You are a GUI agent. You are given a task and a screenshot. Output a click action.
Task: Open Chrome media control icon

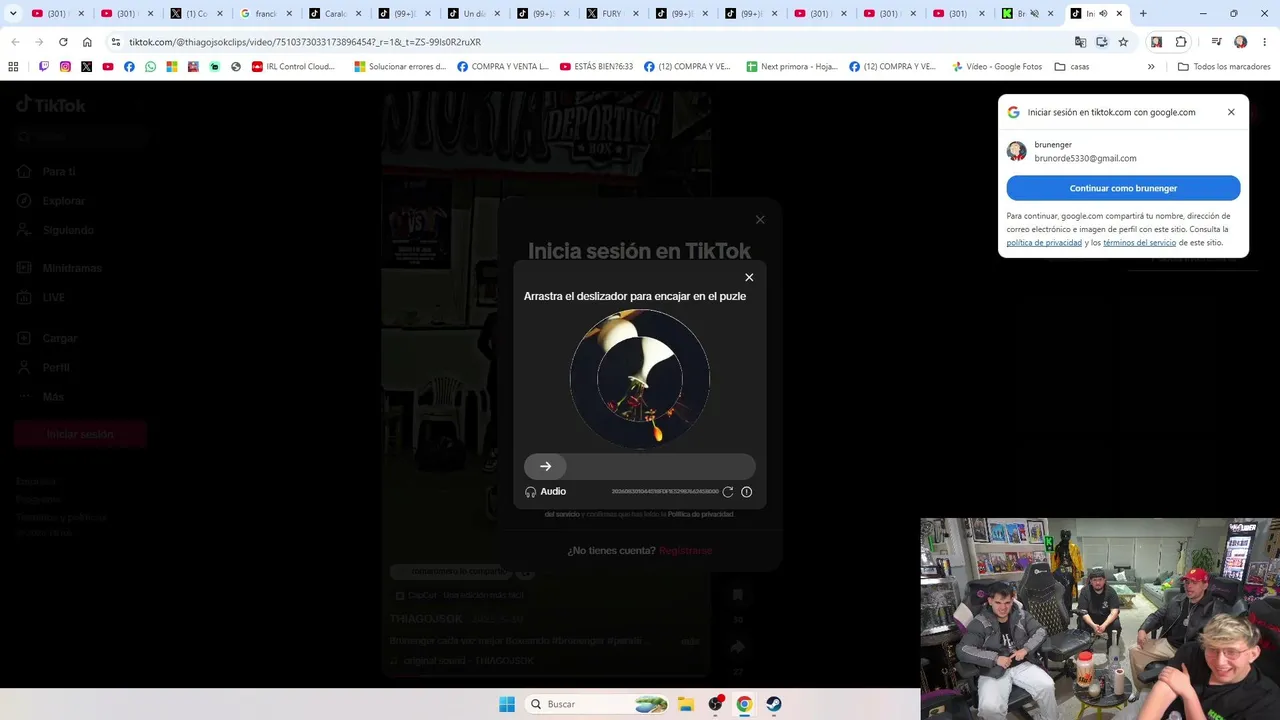1216,42
